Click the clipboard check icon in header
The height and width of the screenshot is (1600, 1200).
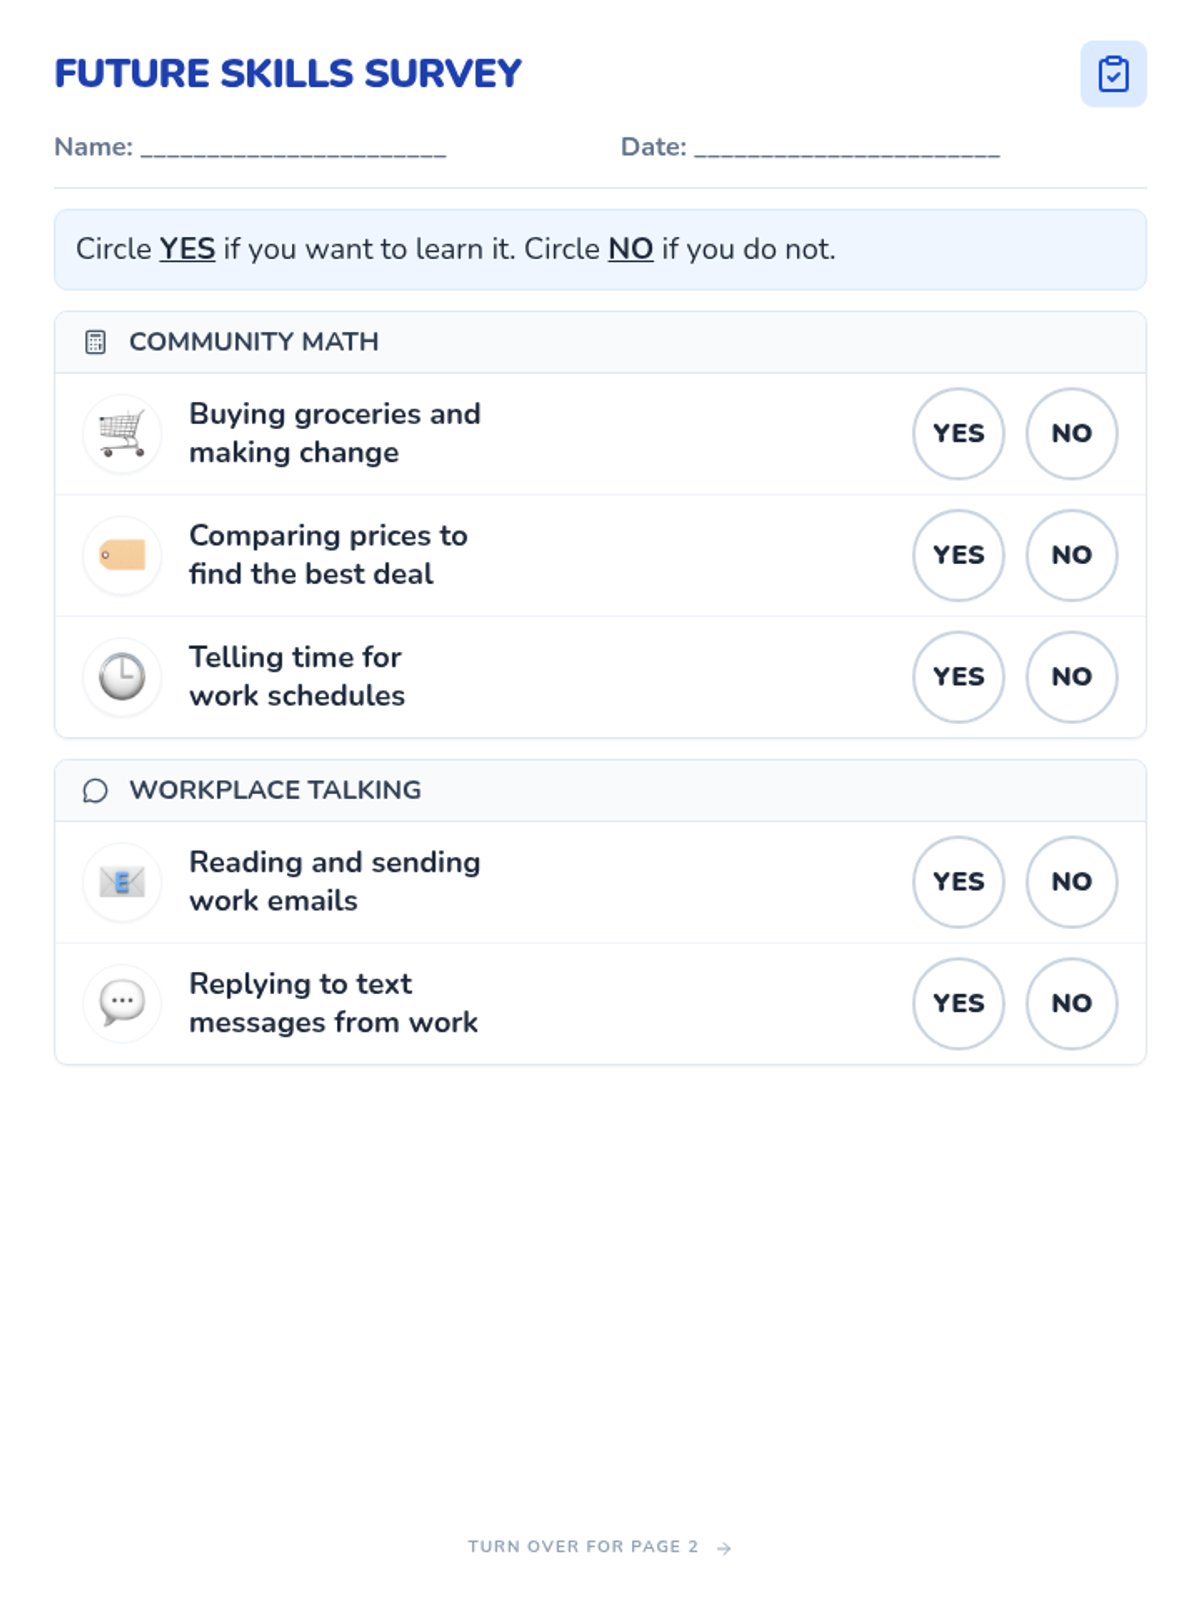1113,74
